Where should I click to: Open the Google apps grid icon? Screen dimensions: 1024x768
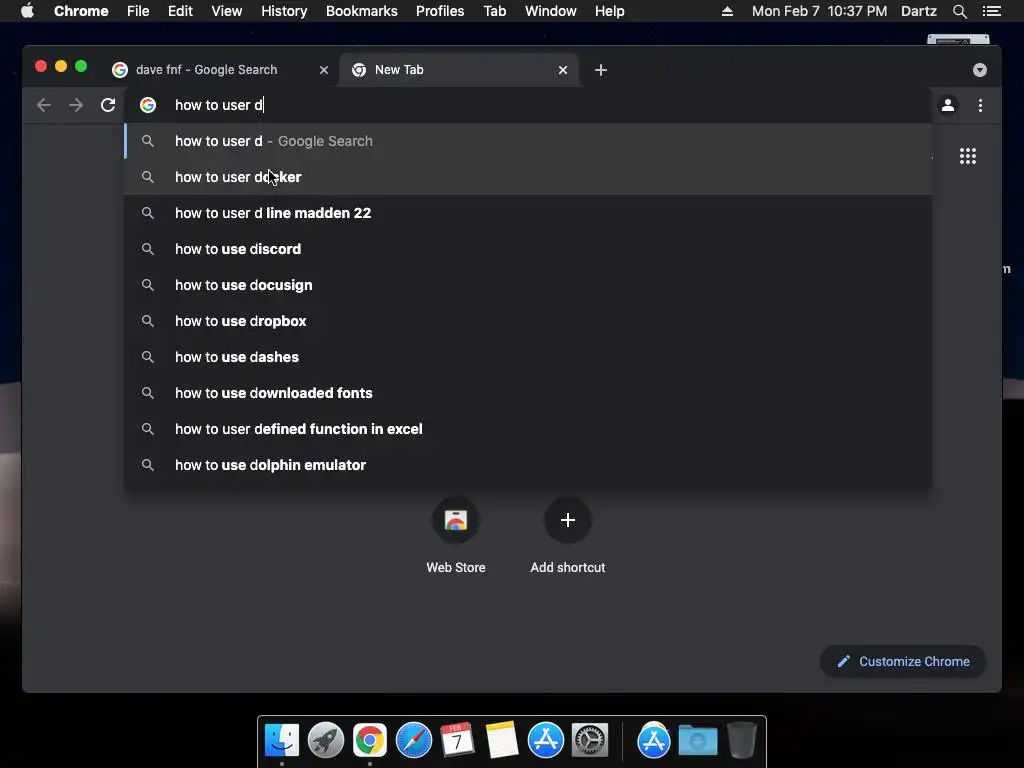coord(968,156)
